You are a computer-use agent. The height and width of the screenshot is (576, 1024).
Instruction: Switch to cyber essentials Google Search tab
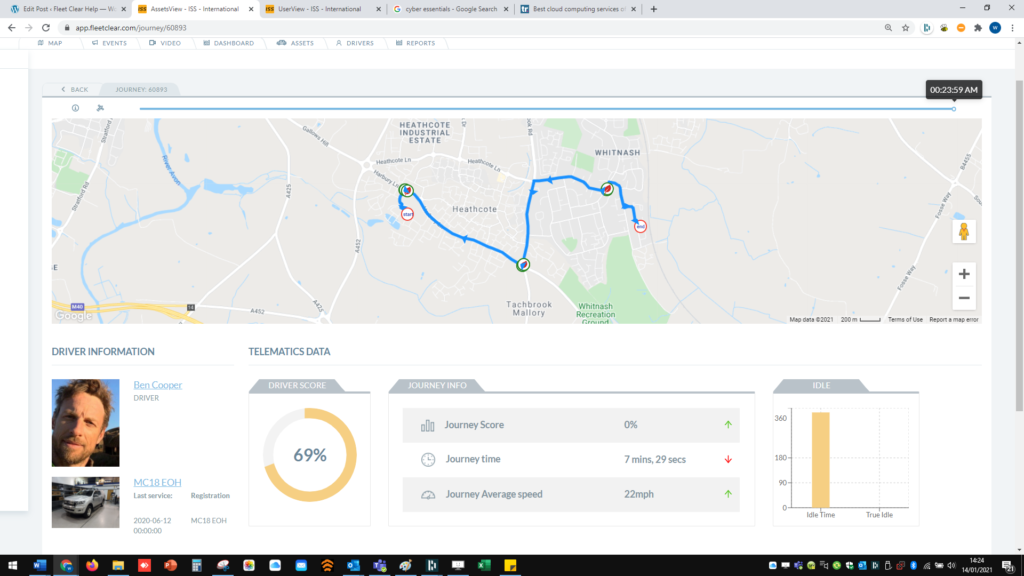pos(450,9)
